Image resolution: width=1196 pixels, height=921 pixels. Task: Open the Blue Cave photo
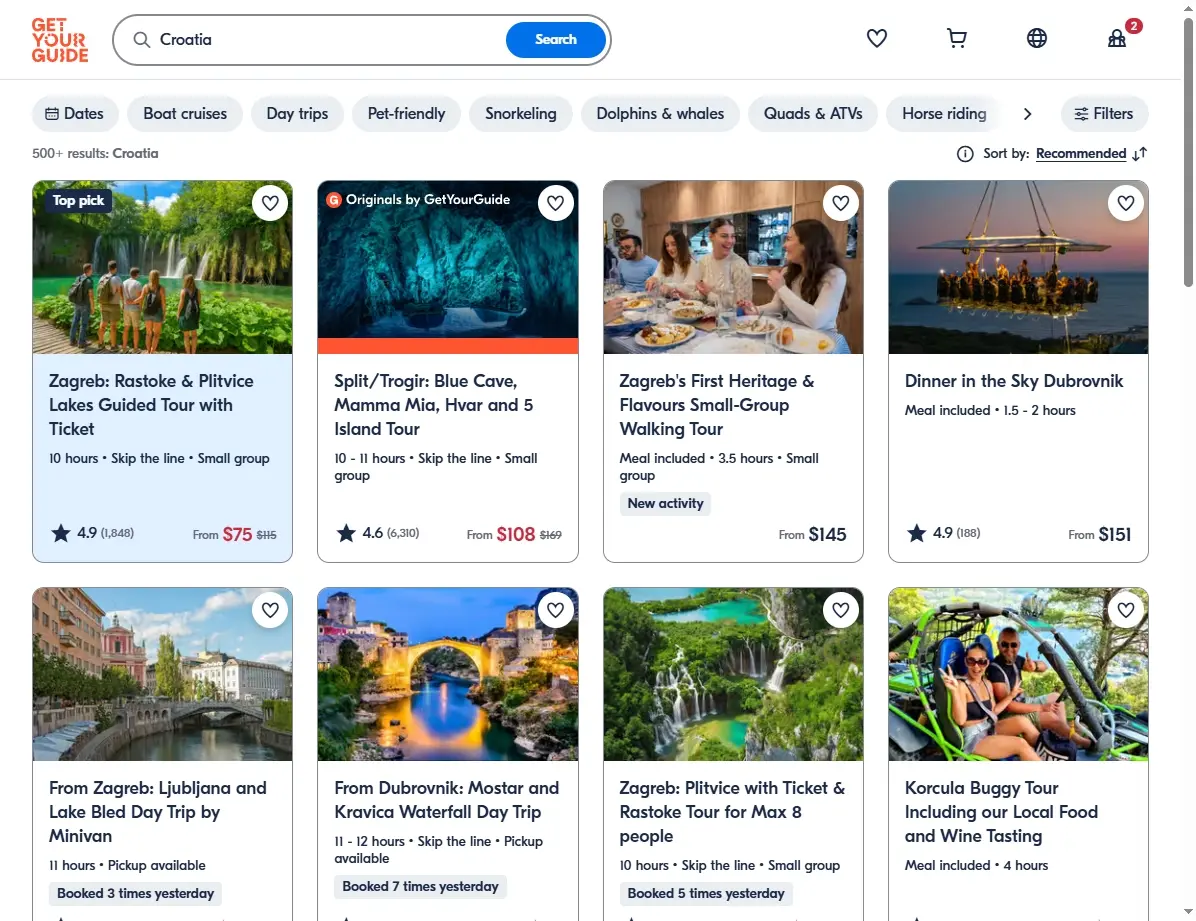[448, 267]
